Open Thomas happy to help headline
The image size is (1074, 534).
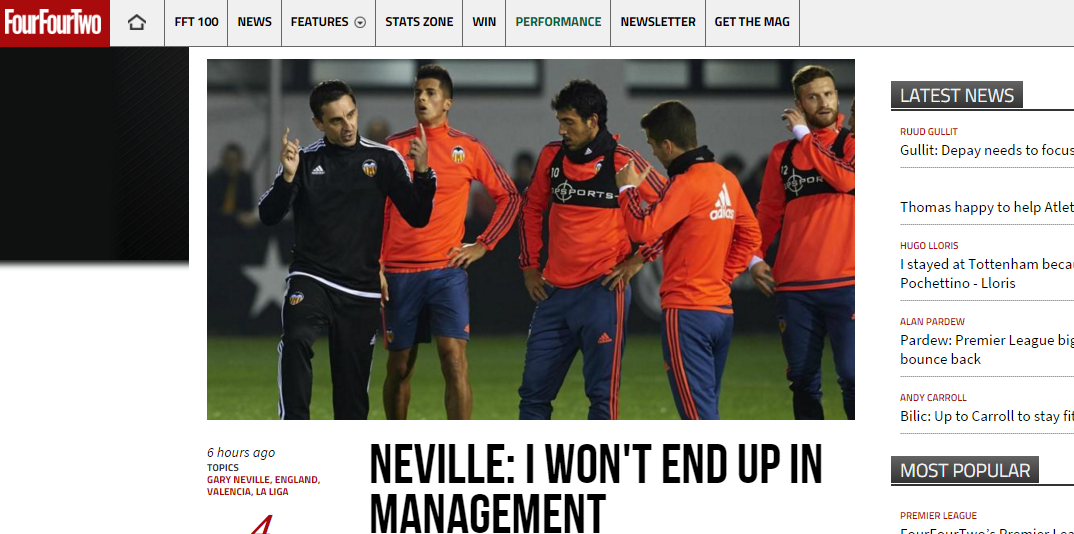tap(987, 207)
